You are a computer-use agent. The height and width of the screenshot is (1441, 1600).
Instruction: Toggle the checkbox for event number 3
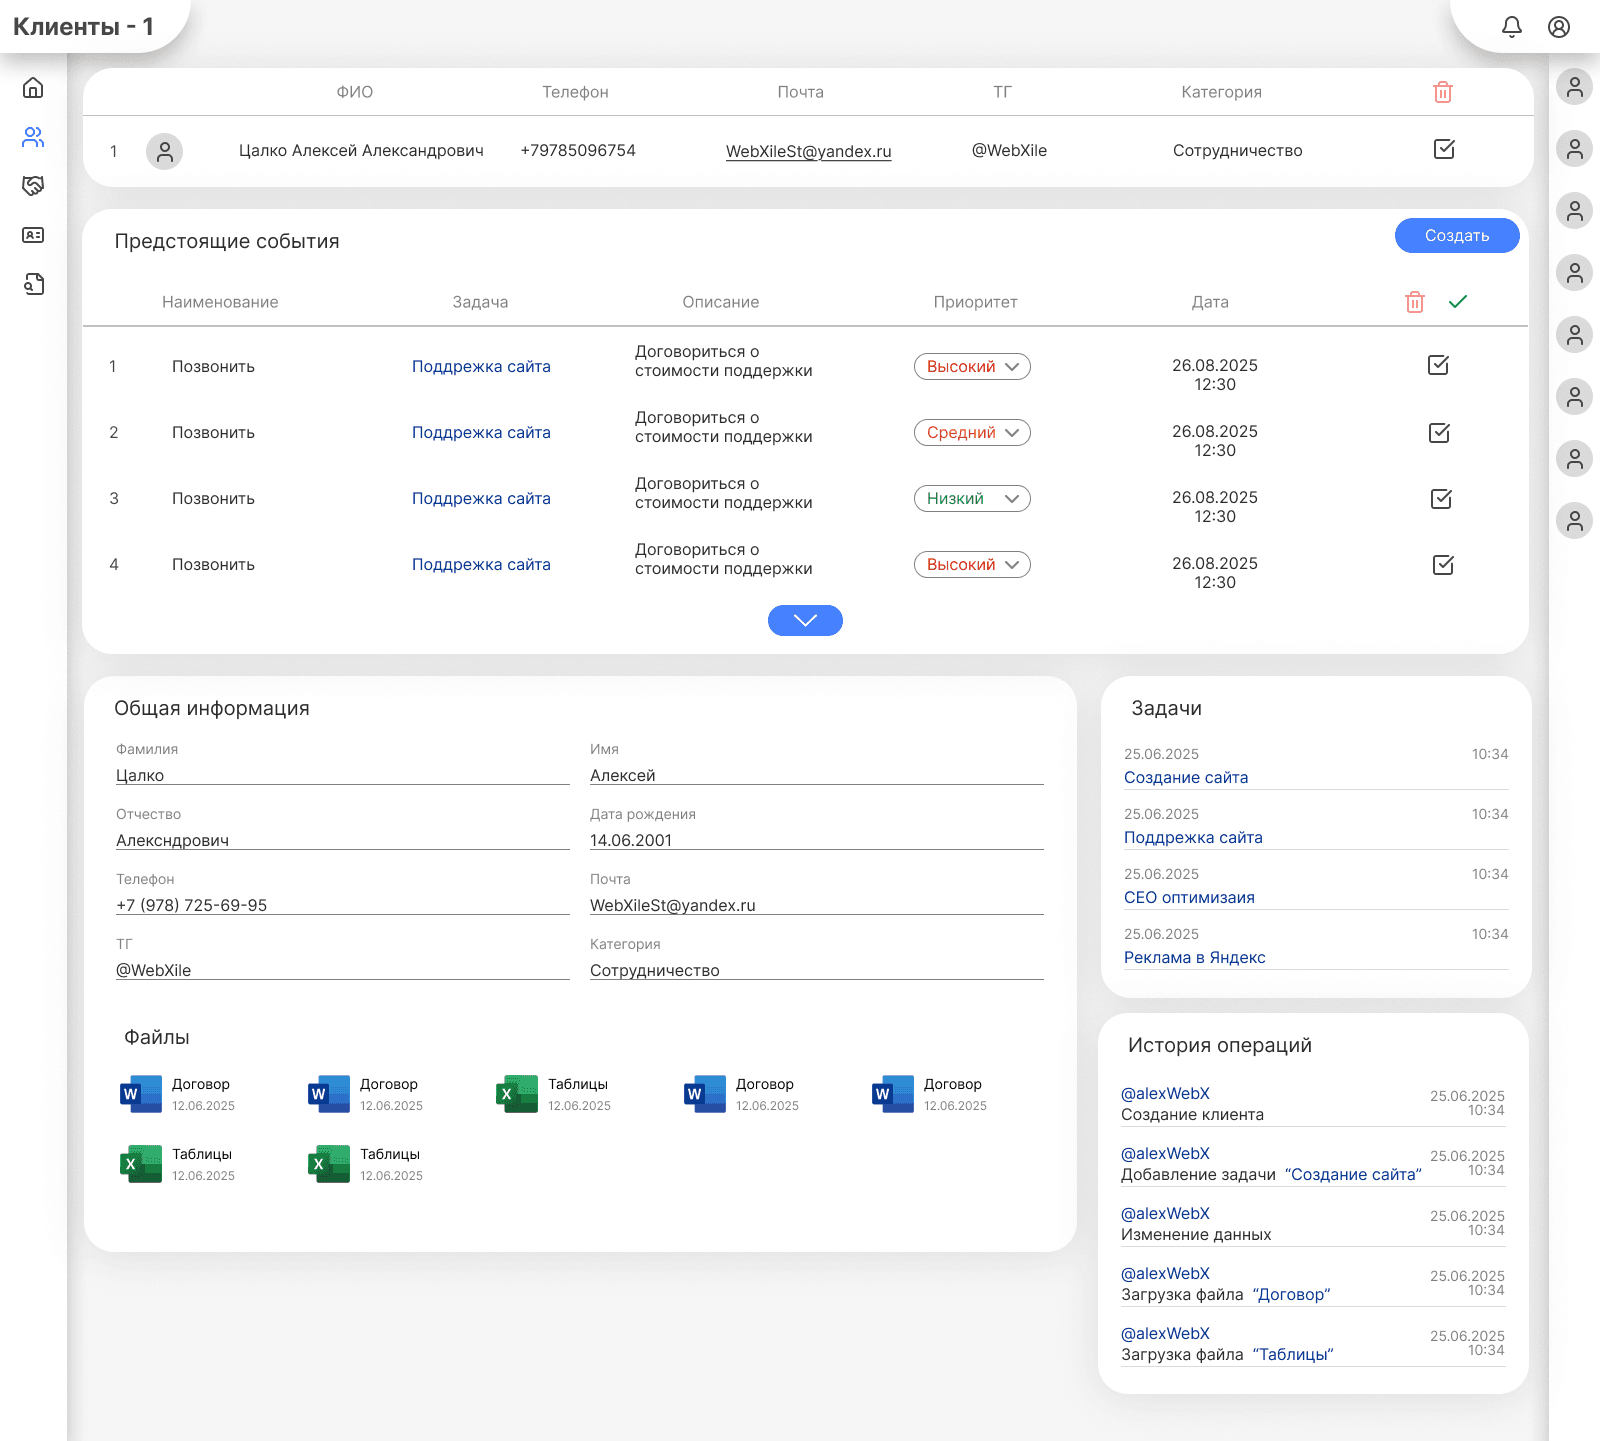click(1441, 499)
